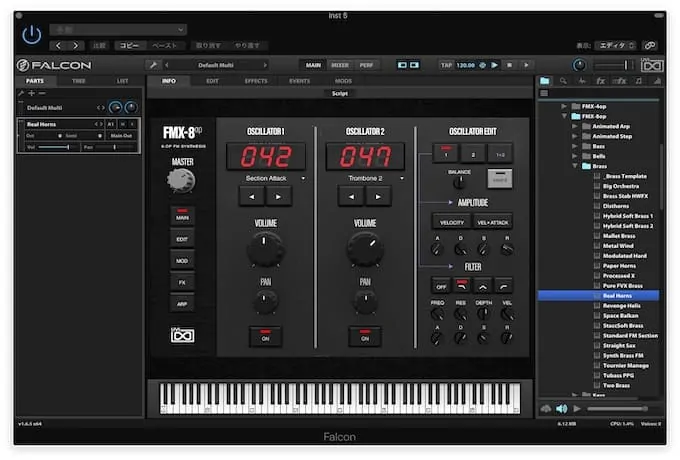This screenshot has height=460, width=680.
Task: Expand the FMX-4op folder
Action: click(x=564, y=106)
